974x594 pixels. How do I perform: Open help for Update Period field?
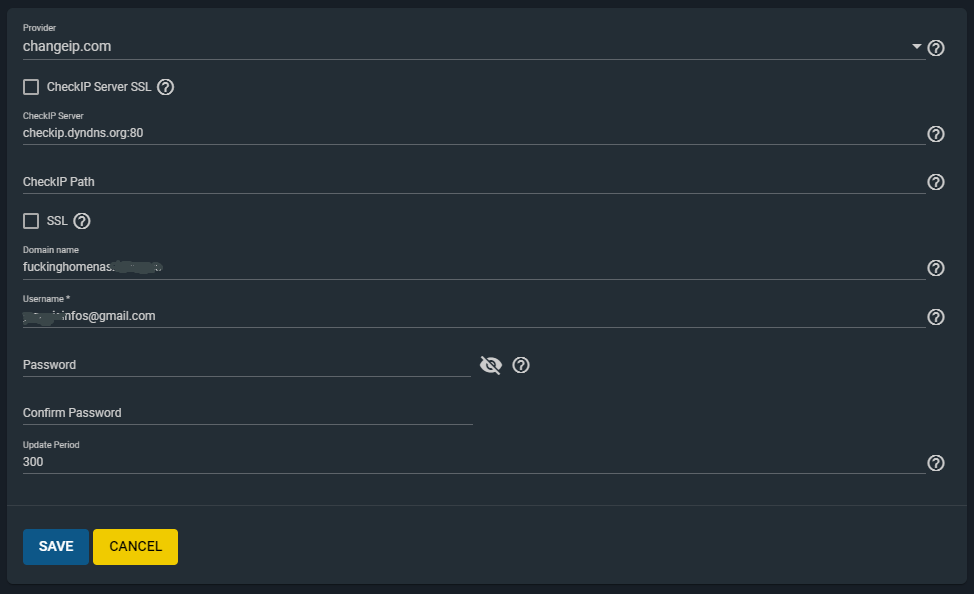tap(936, 463)
